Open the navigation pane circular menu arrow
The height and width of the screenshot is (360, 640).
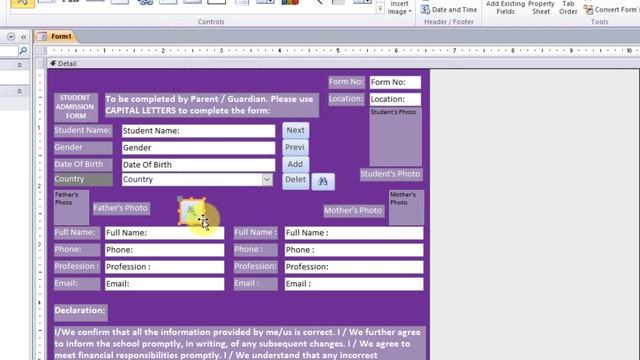11,37
